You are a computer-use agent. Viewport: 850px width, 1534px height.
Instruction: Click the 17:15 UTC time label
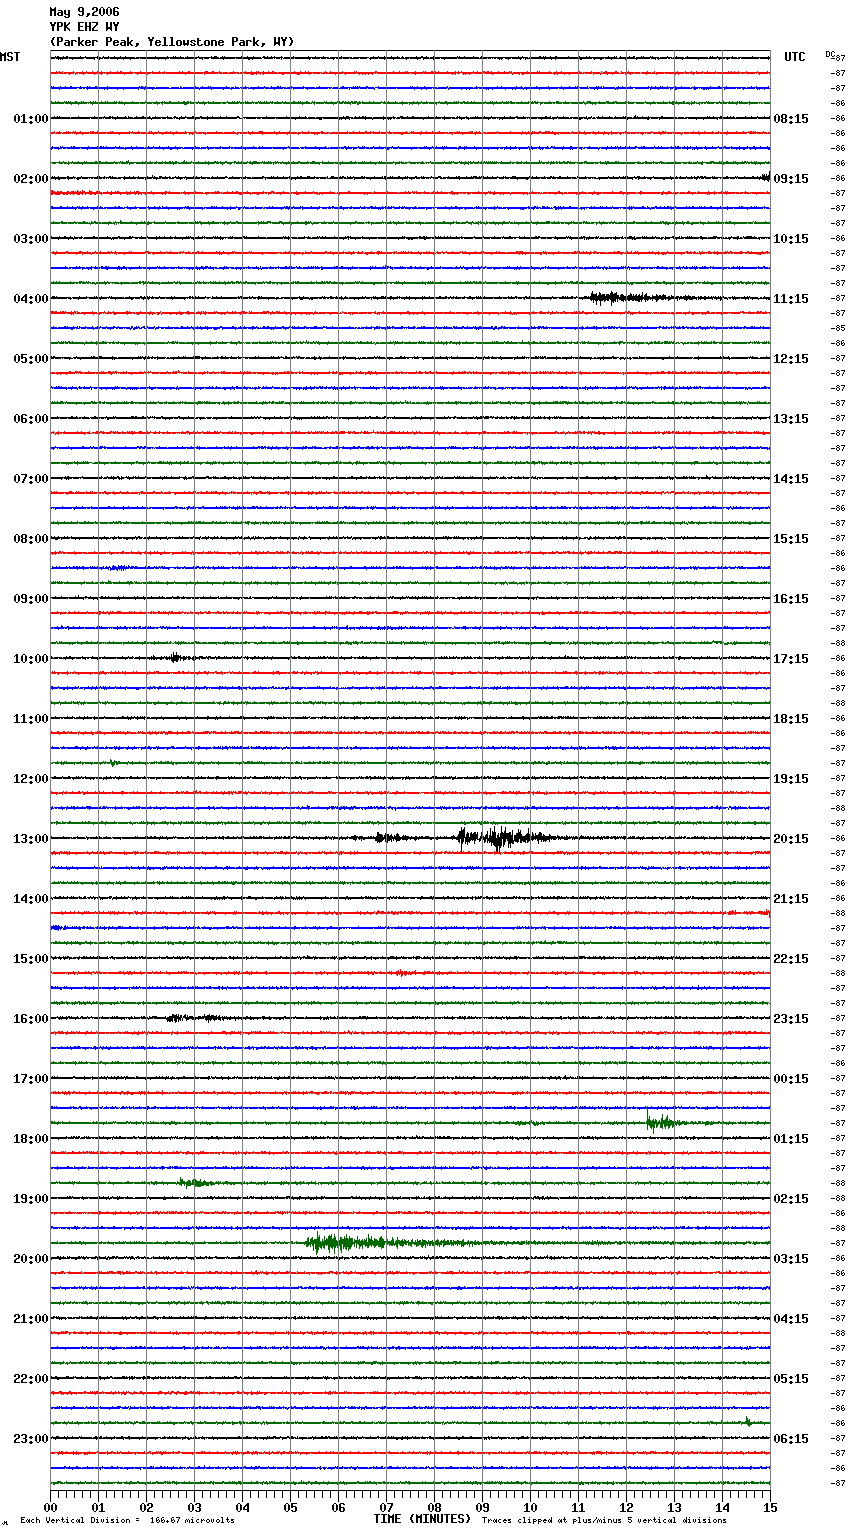coord(791,659)
